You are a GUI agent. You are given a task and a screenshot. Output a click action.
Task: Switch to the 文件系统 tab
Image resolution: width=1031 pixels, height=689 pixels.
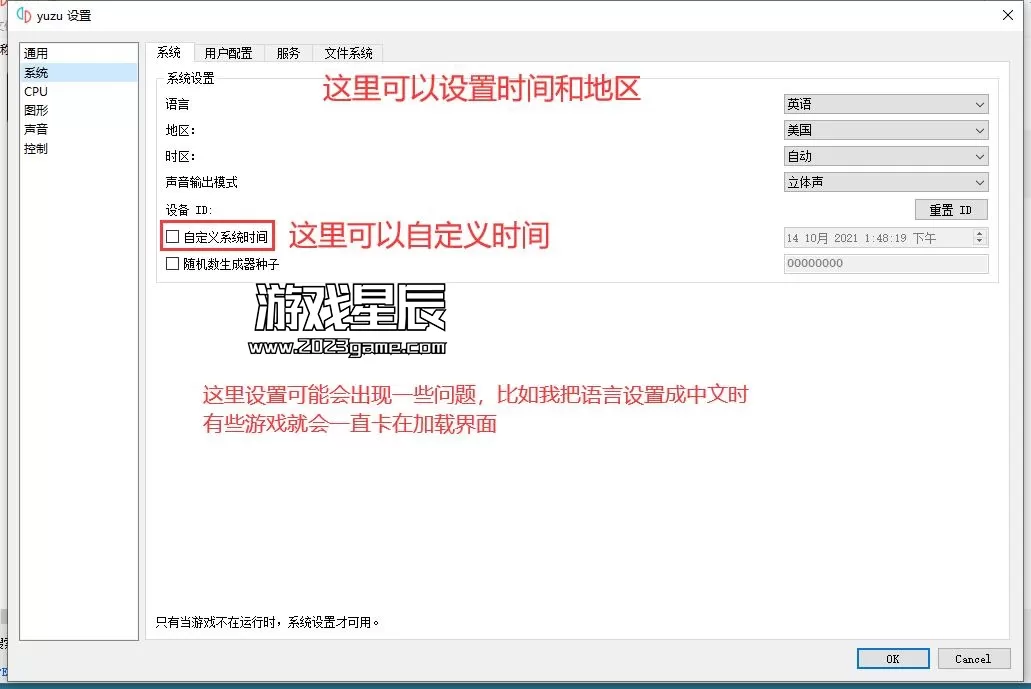pyautogui.click(x=348, y=53)
